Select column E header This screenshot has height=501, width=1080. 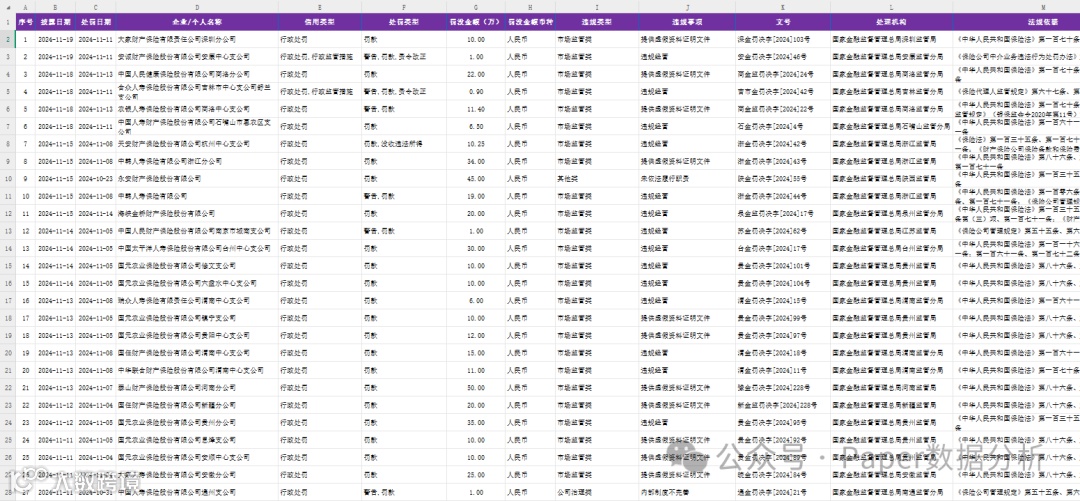pos(320,7)
